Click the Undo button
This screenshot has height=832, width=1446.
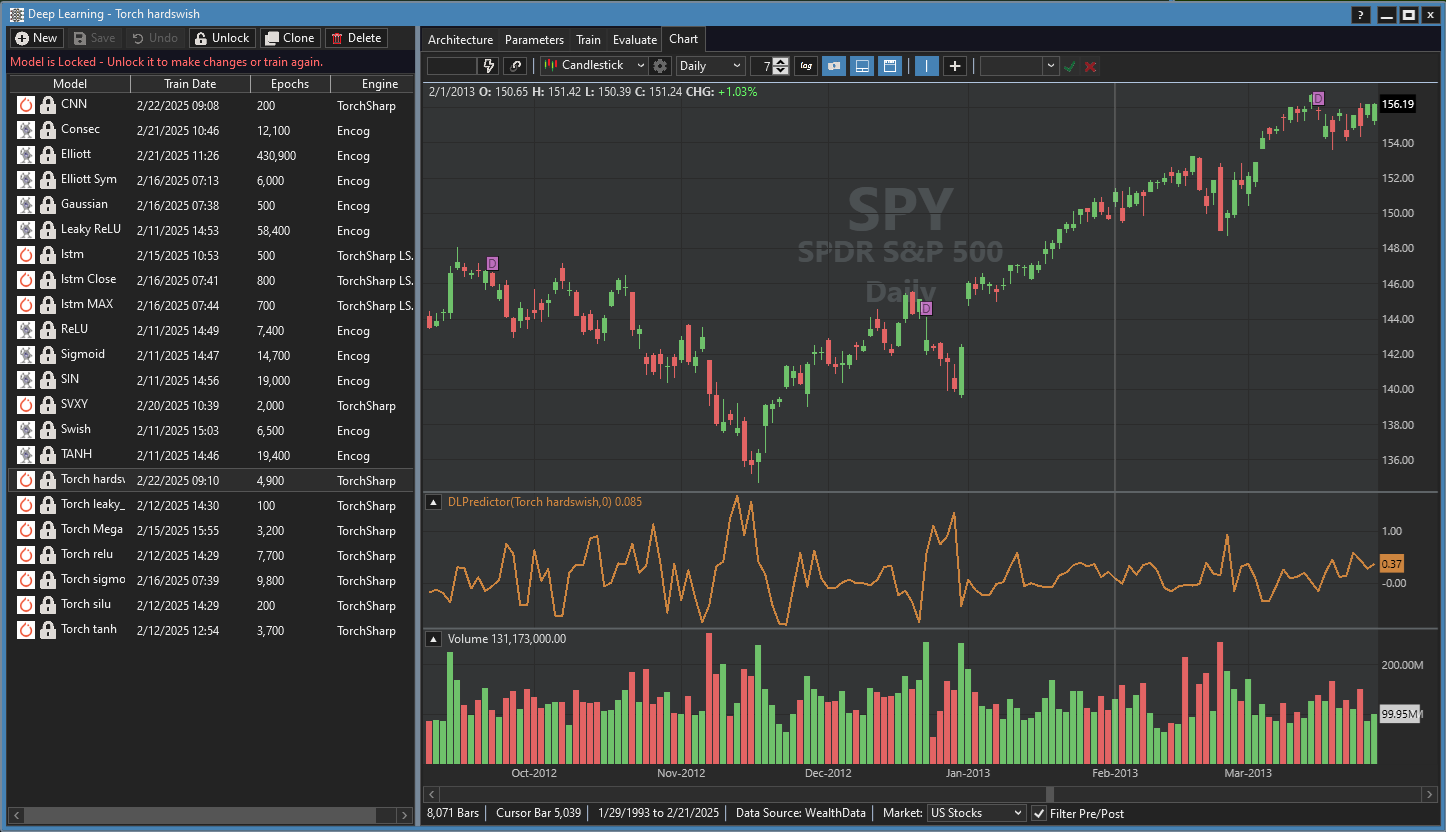coord(155,38)
